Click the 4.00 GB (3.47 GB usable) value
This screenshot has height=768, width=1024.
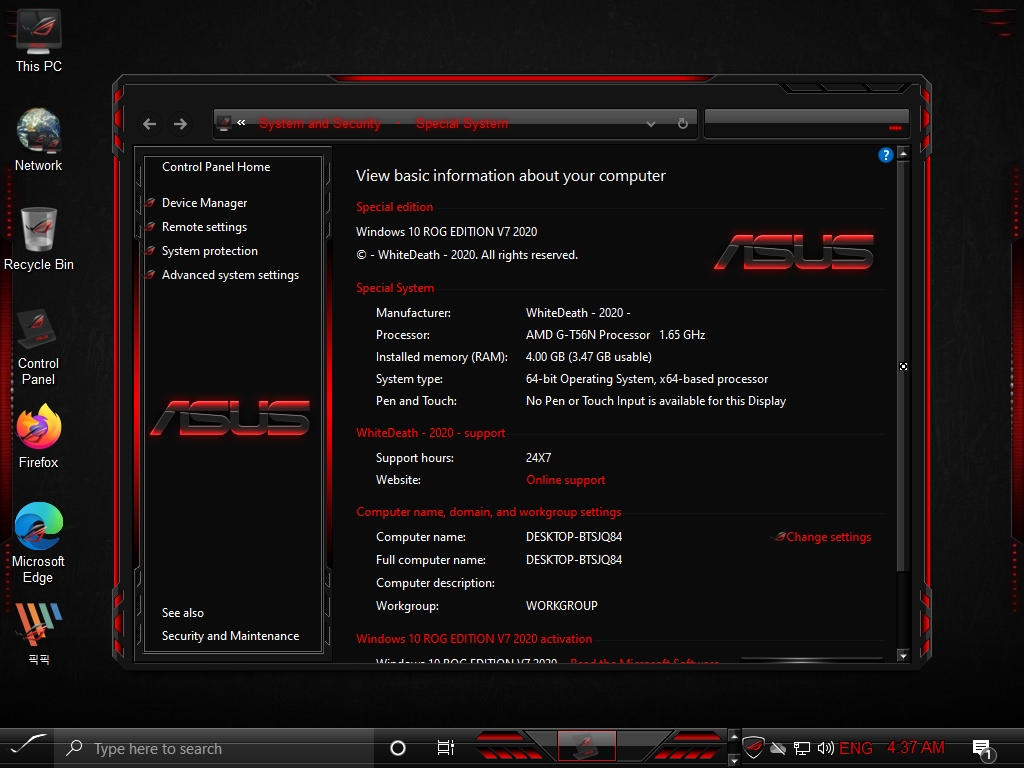click(588, 357)
